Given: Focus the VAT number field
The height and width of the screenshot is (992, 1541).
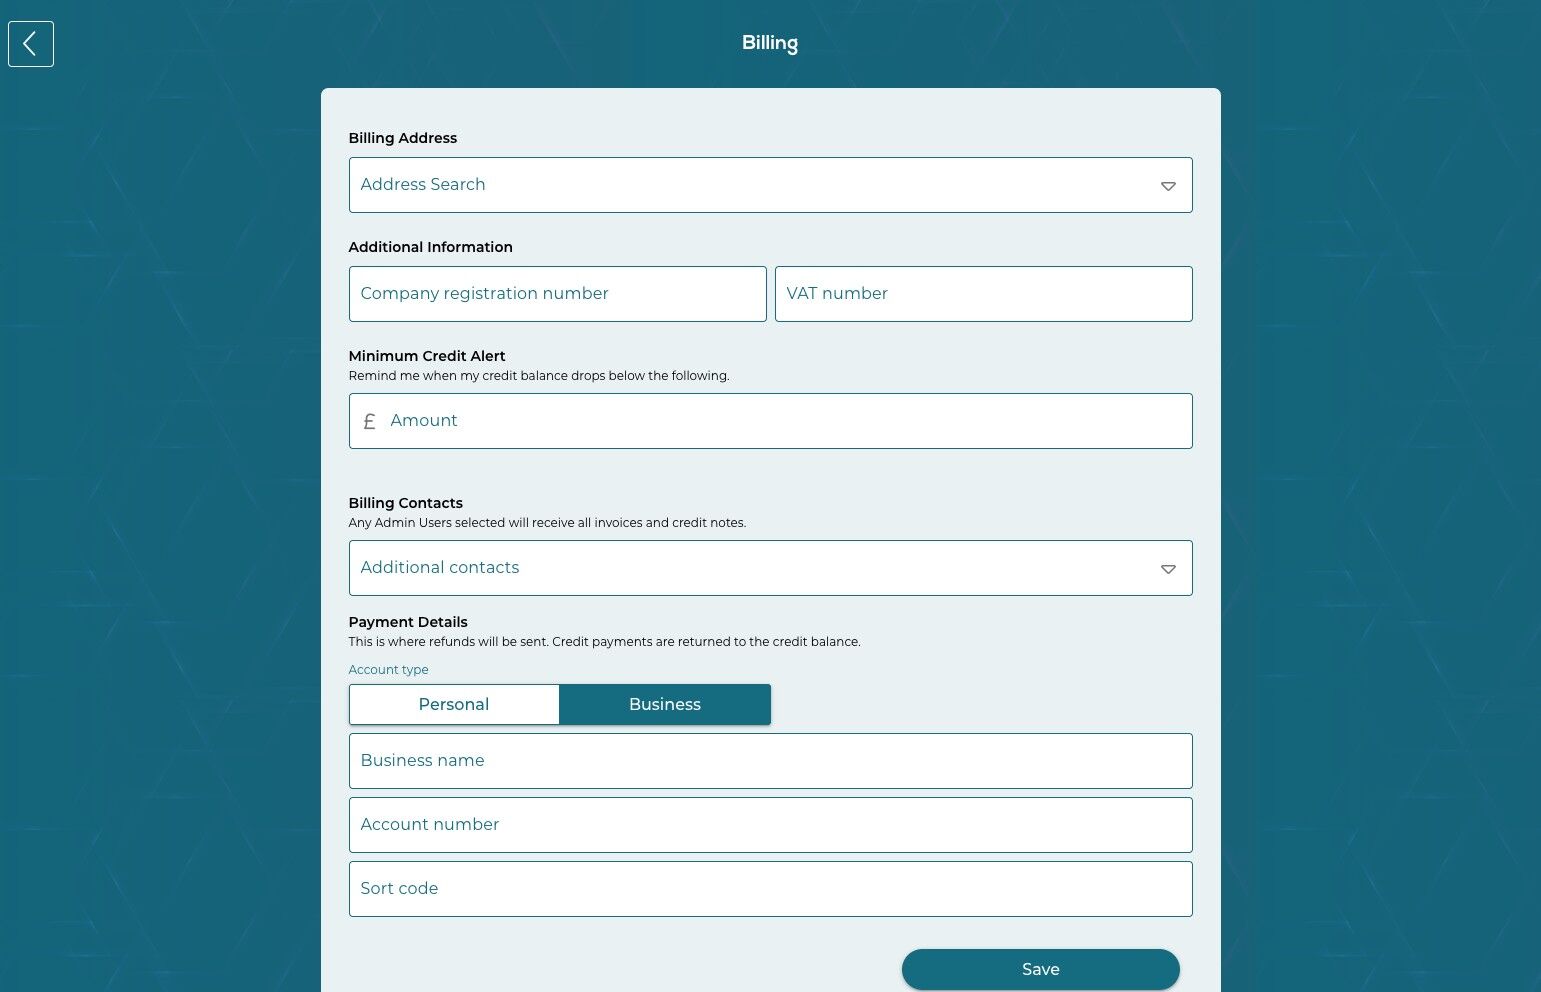Looking at the screenshot, I should pyautogui.click(x=983, y=294).
